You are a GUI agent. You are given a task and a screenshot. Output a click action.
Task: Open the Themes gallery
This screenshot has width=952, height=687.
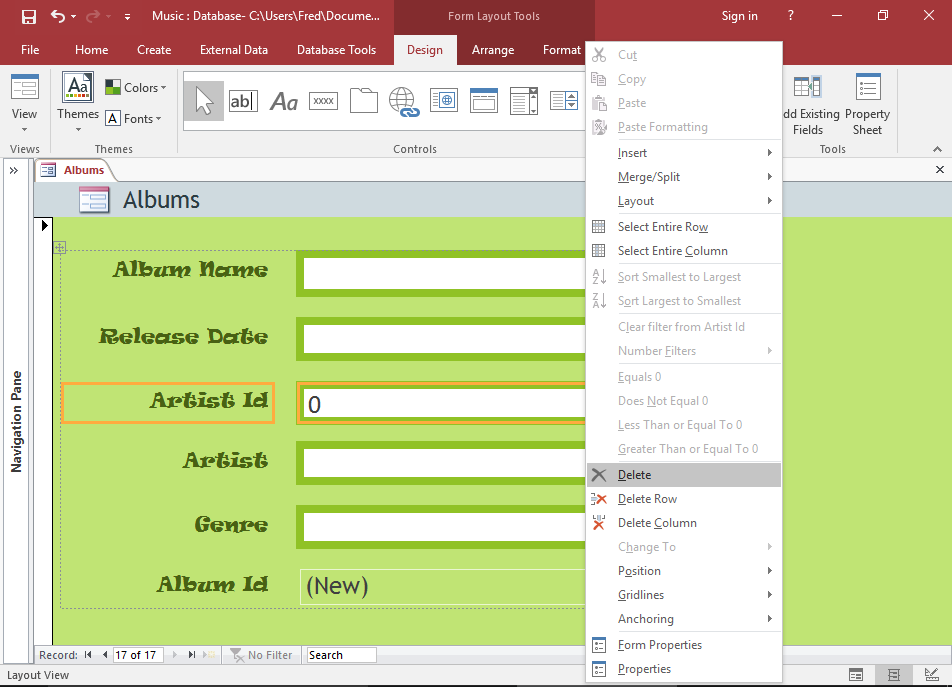(78, 102)
